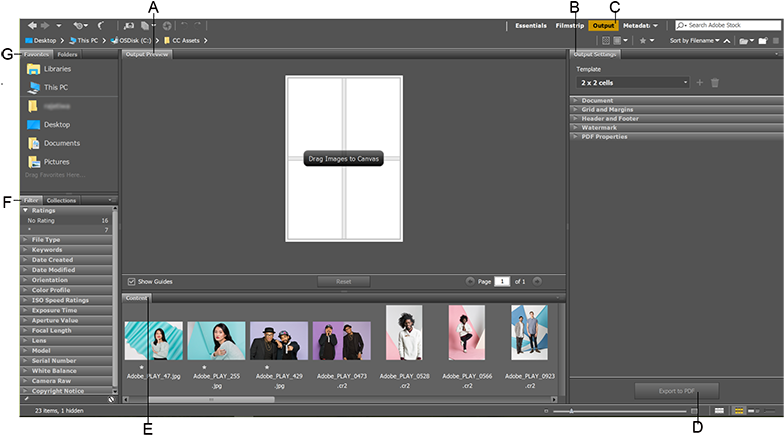Click the Reset button under preview
Screen dimensions: 784x435
(x=343, y=282)
